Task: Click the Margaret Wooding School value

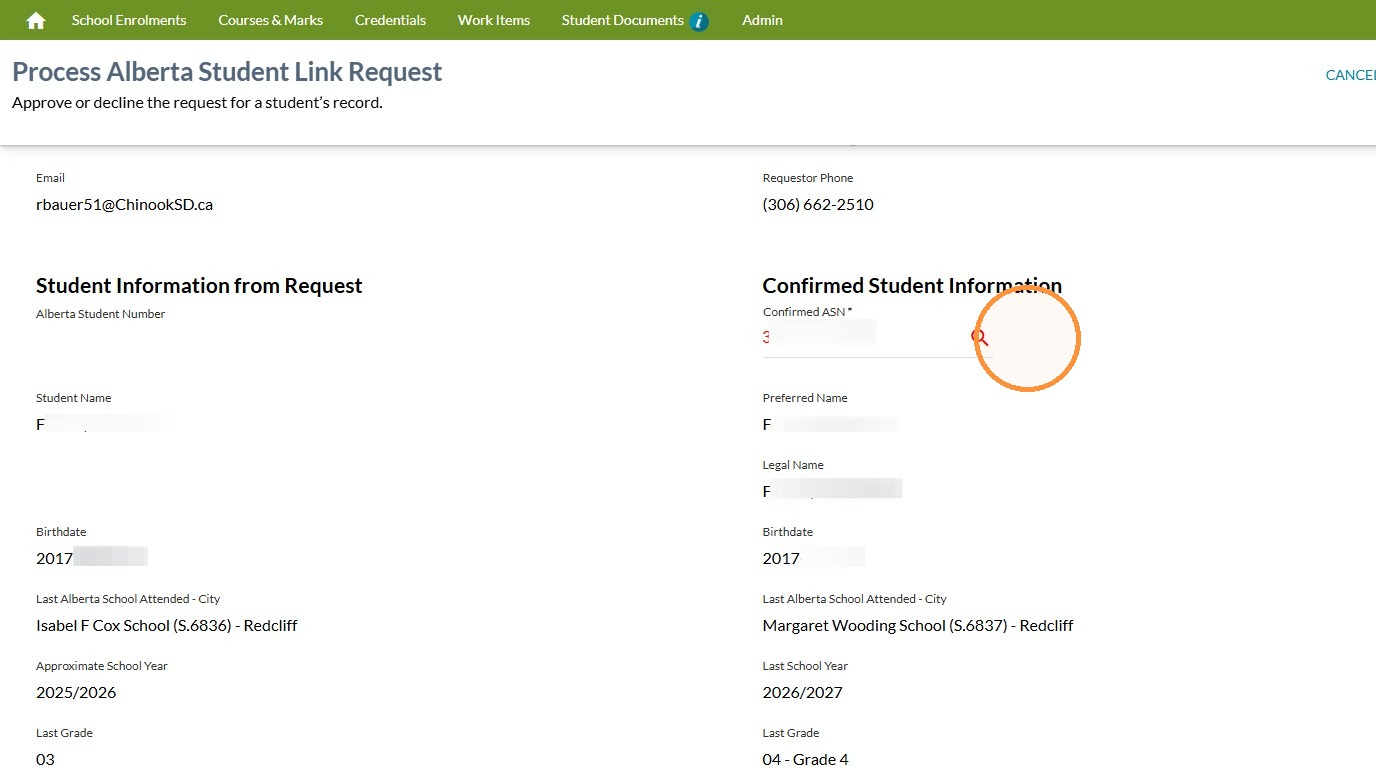Action: (918, 625)
